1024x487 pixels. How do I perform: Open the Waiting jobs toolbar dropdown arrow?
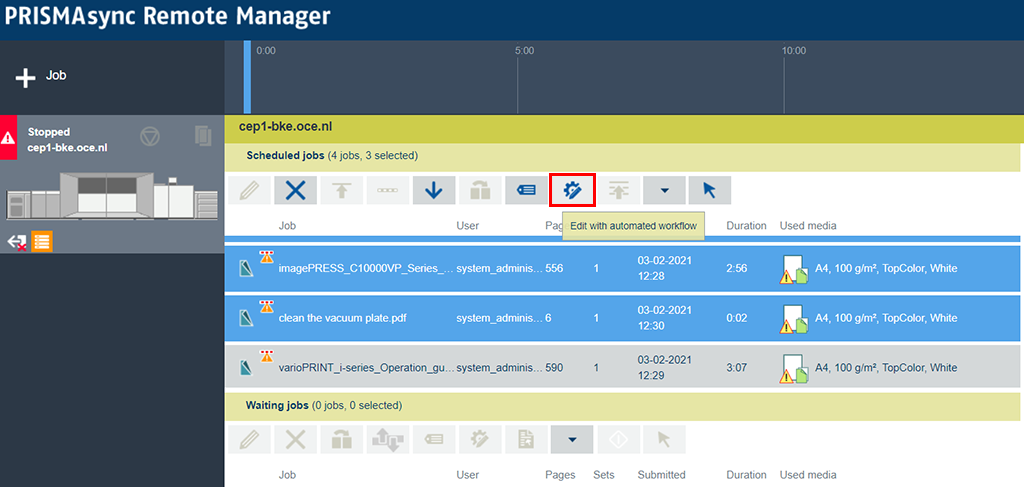572,439
